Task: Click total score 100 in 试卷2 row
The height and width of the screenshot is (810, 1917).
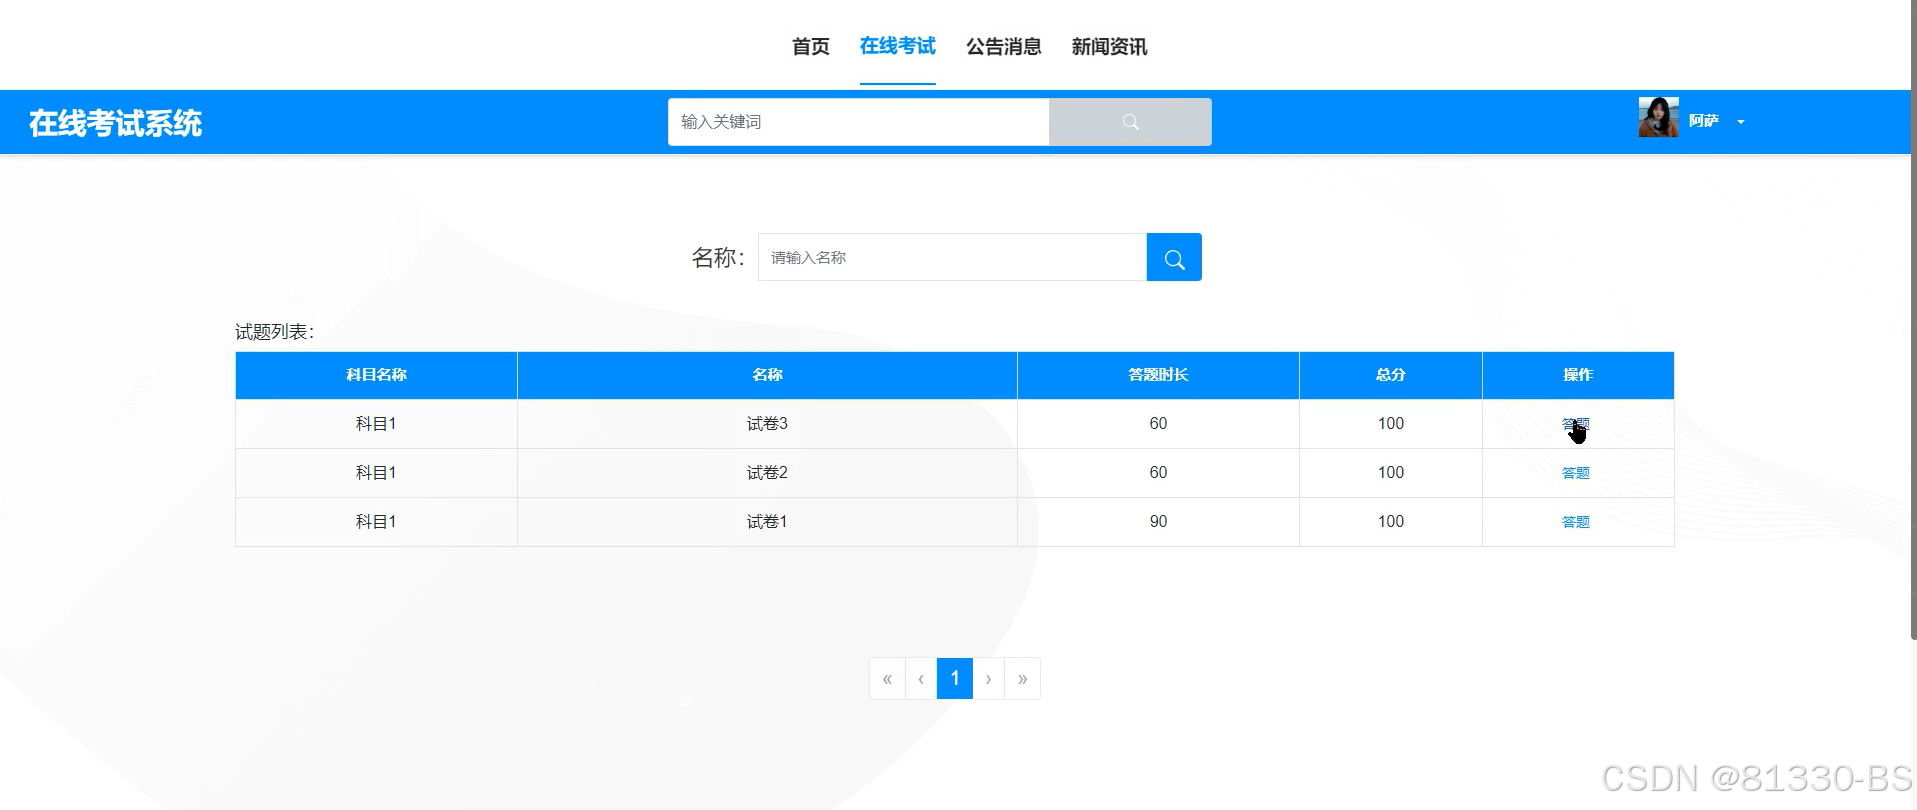Action: pyautogui.click(x=1391, y=473)
